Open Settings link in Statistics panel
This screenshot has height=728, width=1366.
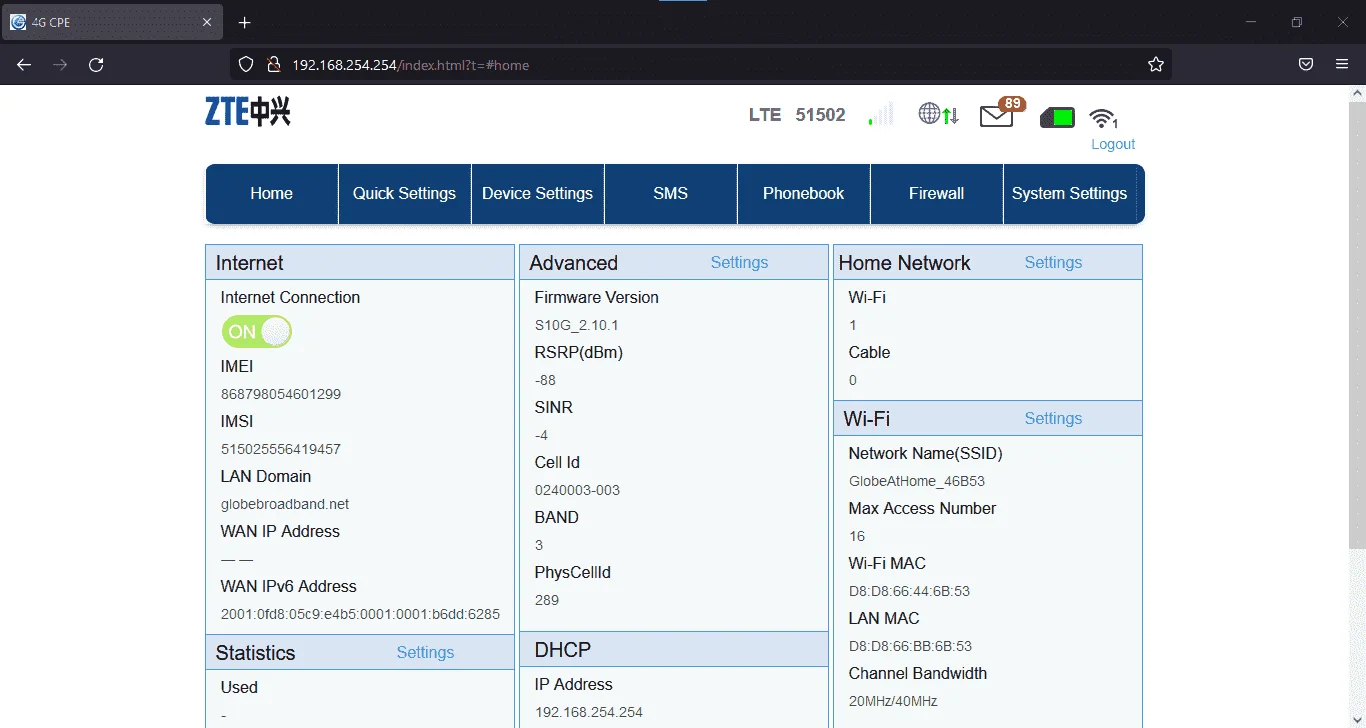coord(425,652)
